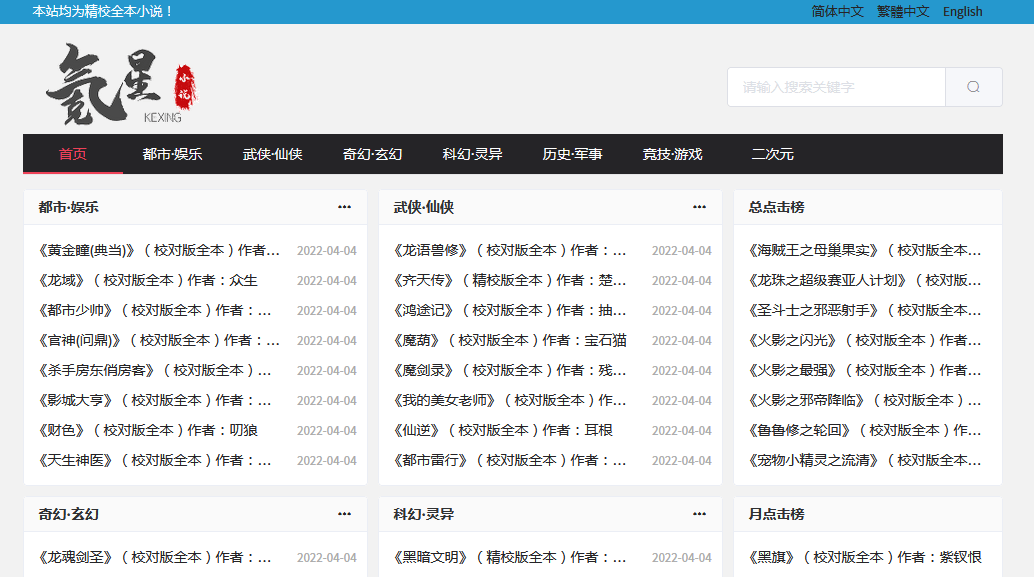Switch language to 简体中文
This screenshot has width=1034, height=577.
click(837, 12)
